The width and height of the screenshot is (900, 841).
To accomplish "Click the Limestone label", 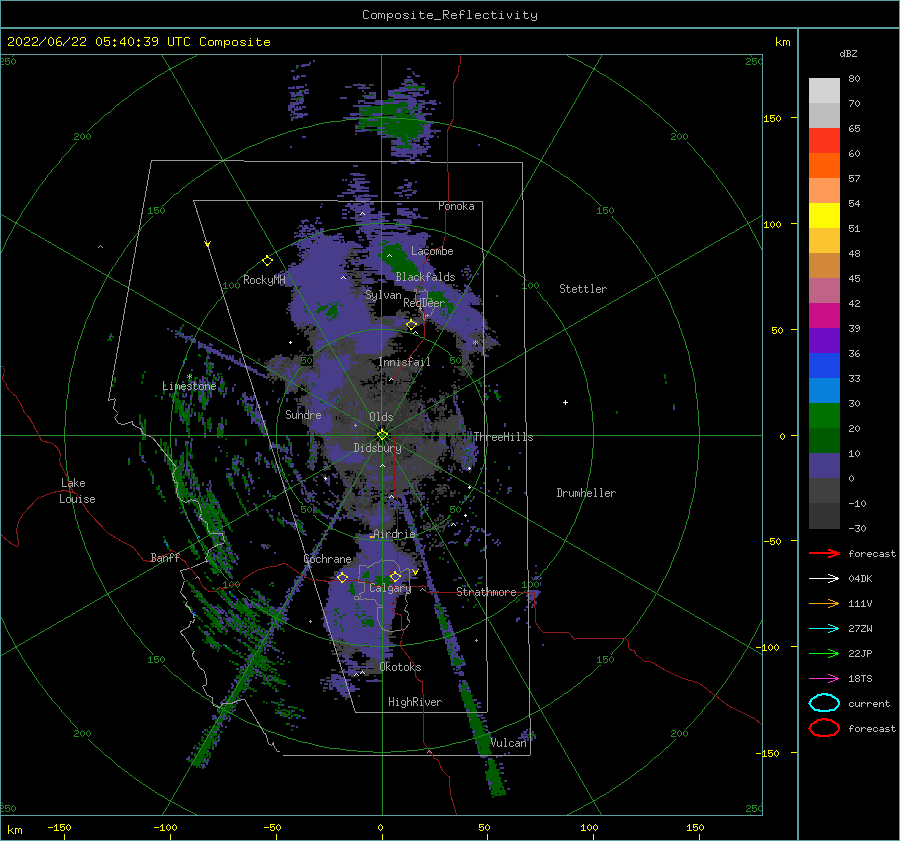I will pos(189,386).
